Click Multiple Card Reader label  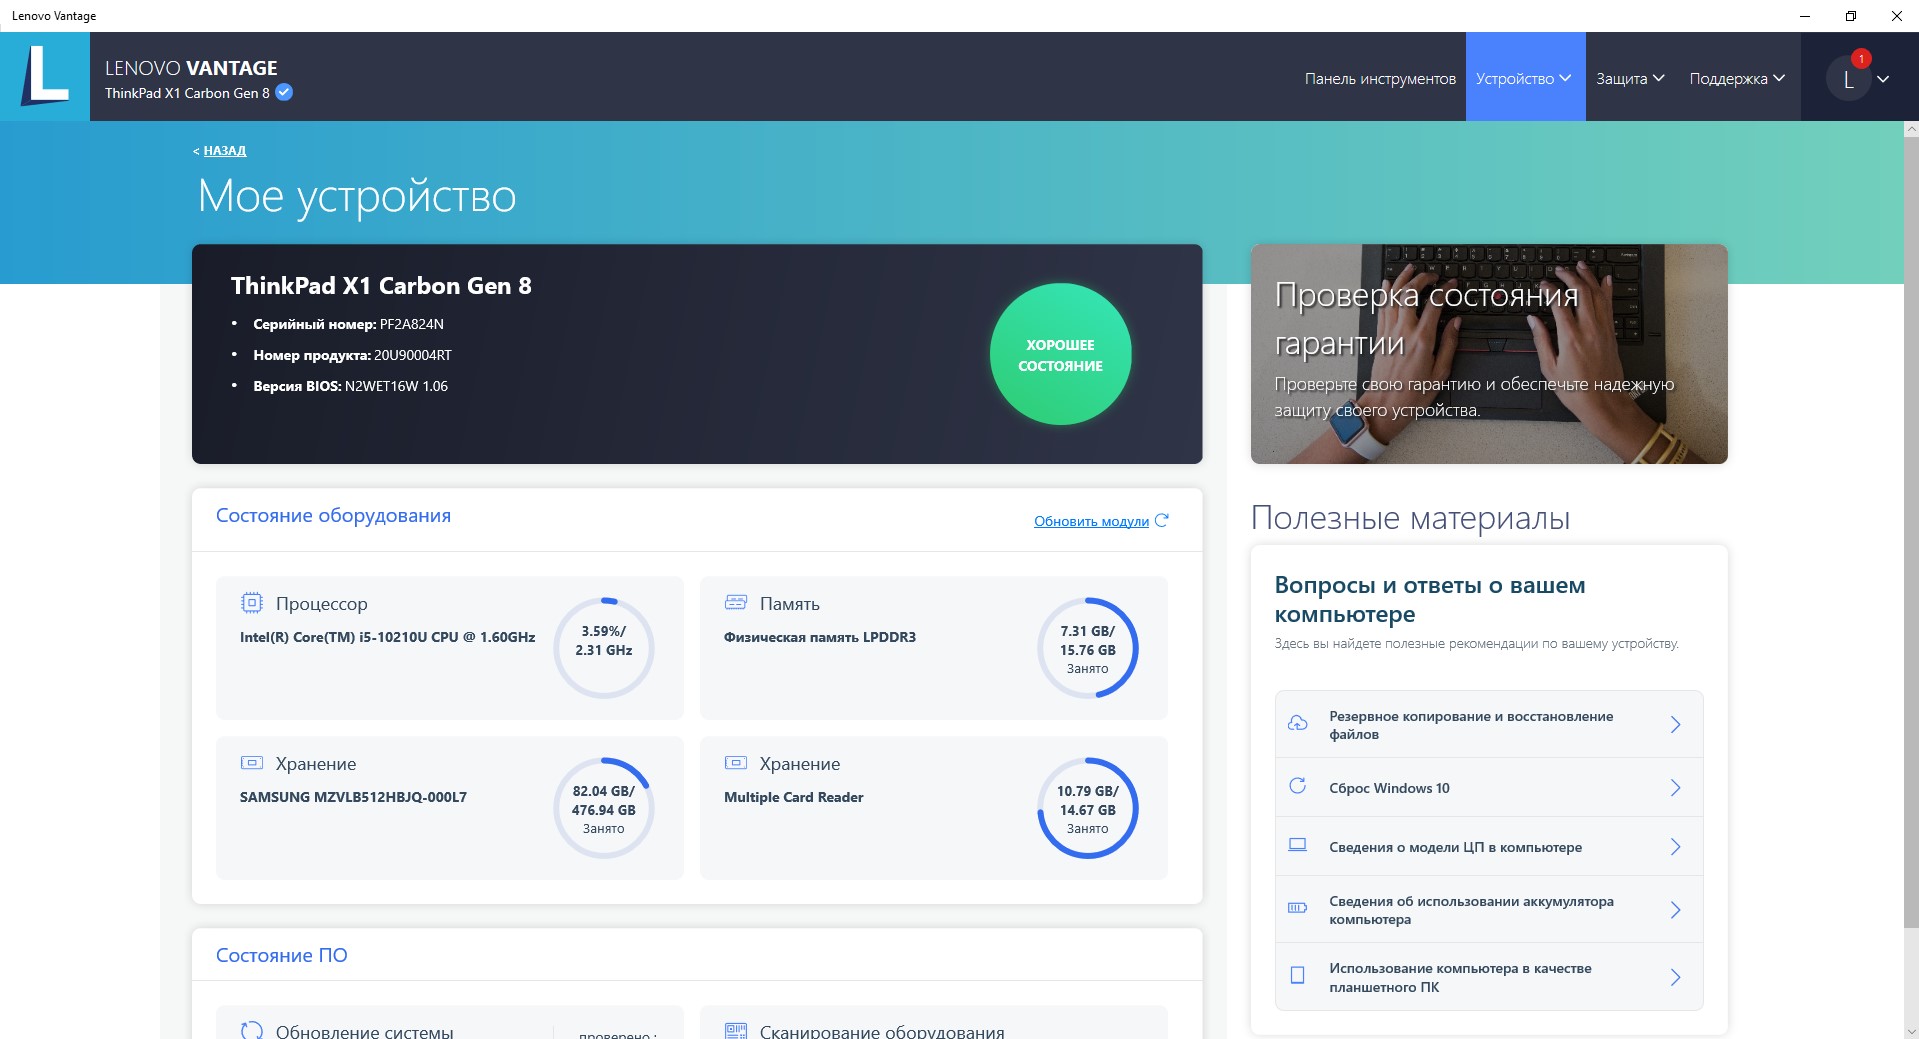pos(793,797)
